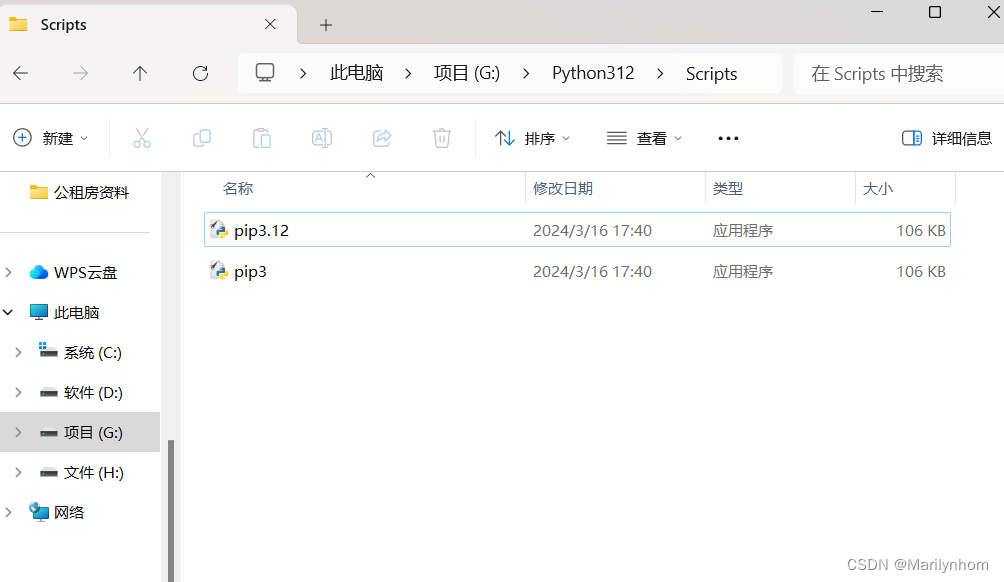Expand the 系统 (C:) tree node
Viewport: 1004px width, 582px height.
(19, 352)
